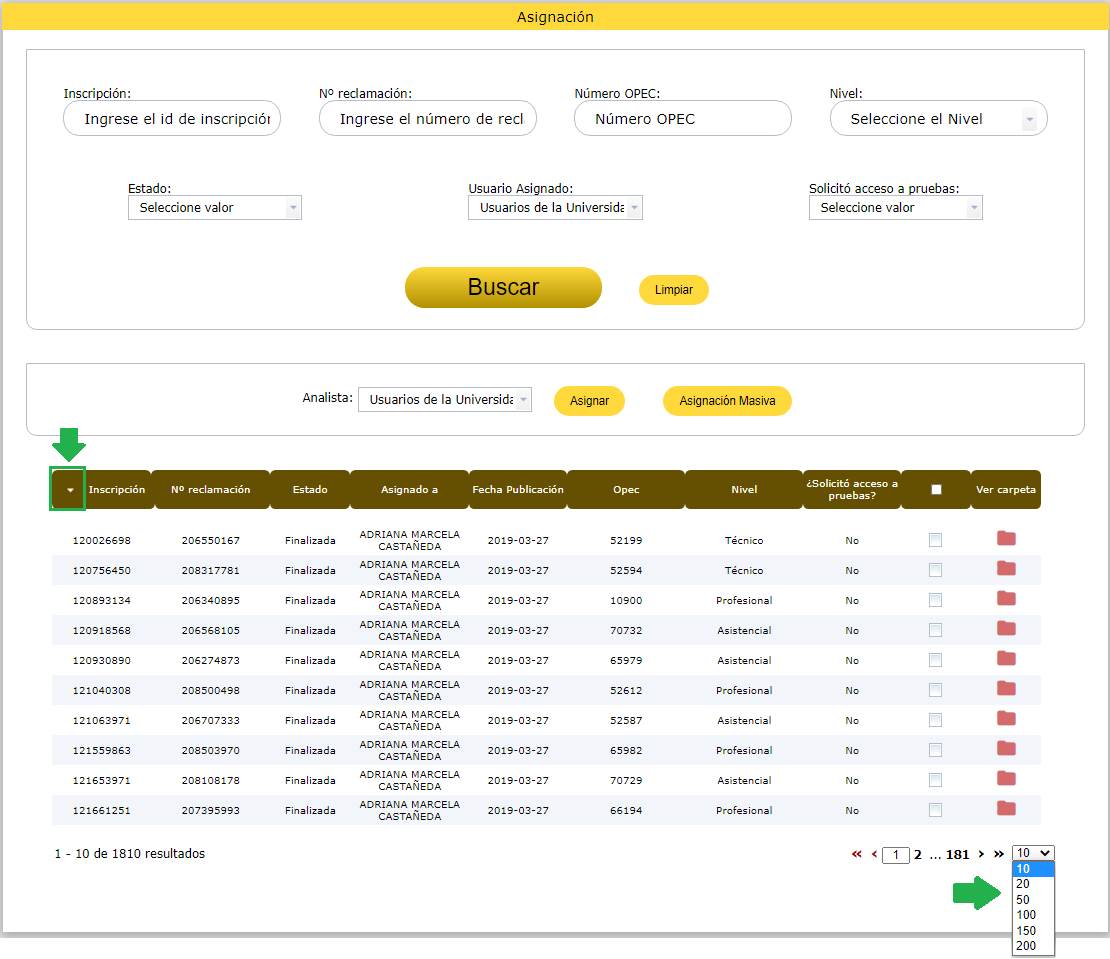Click the '1 - 10 de 1810 resultados' text
The height and width of the screenshot is (959, 1110).
click(130, 854)
